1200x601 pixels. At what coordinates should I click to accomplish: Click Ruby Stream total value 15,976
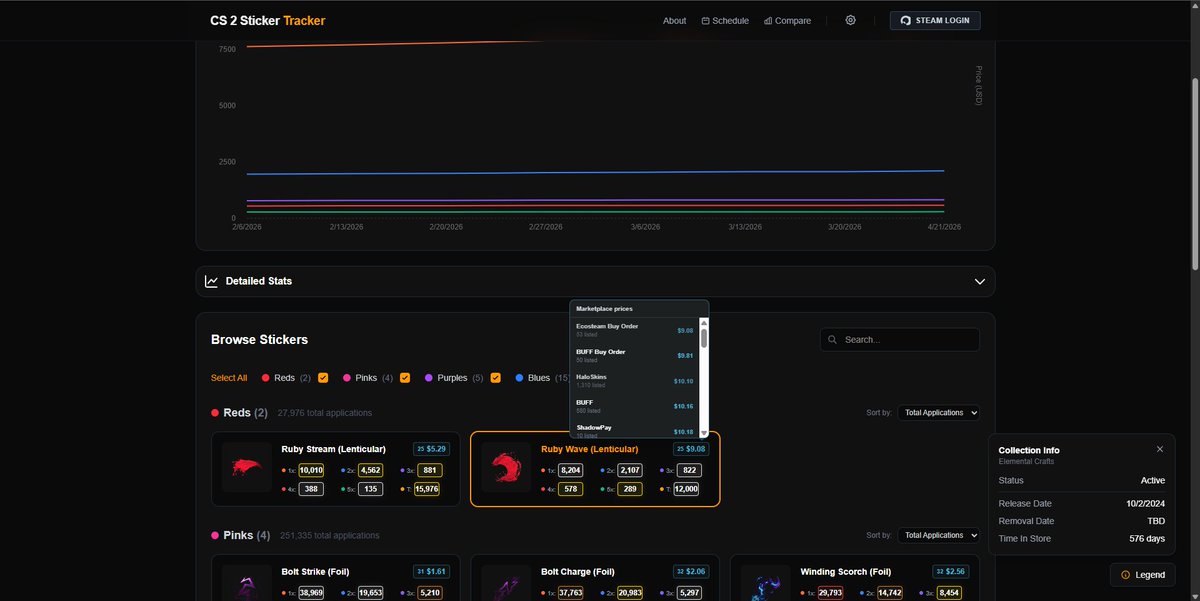(427, 489)
